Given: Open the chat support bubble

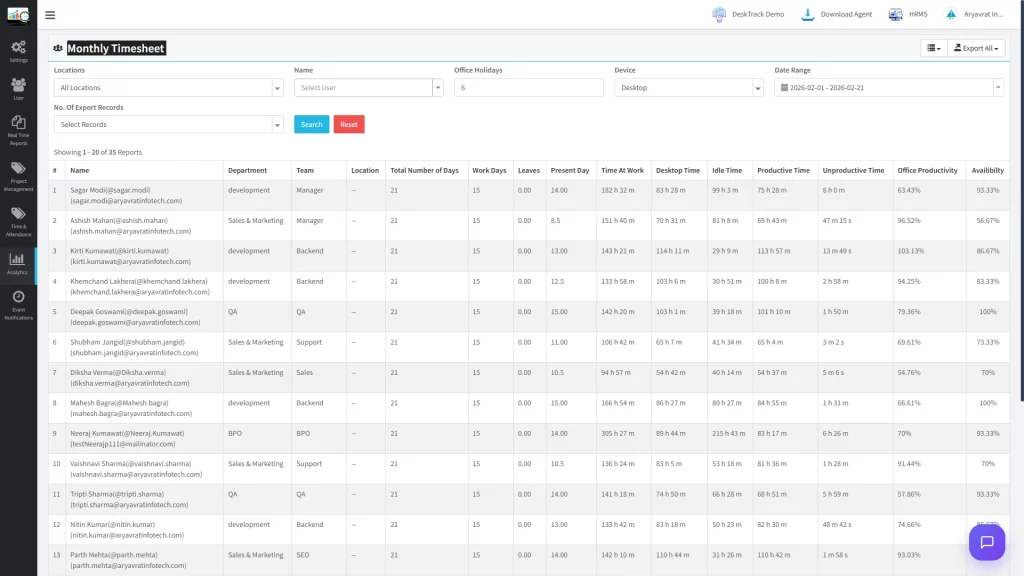Looking at the screenshot, I should tap(986, 541).
